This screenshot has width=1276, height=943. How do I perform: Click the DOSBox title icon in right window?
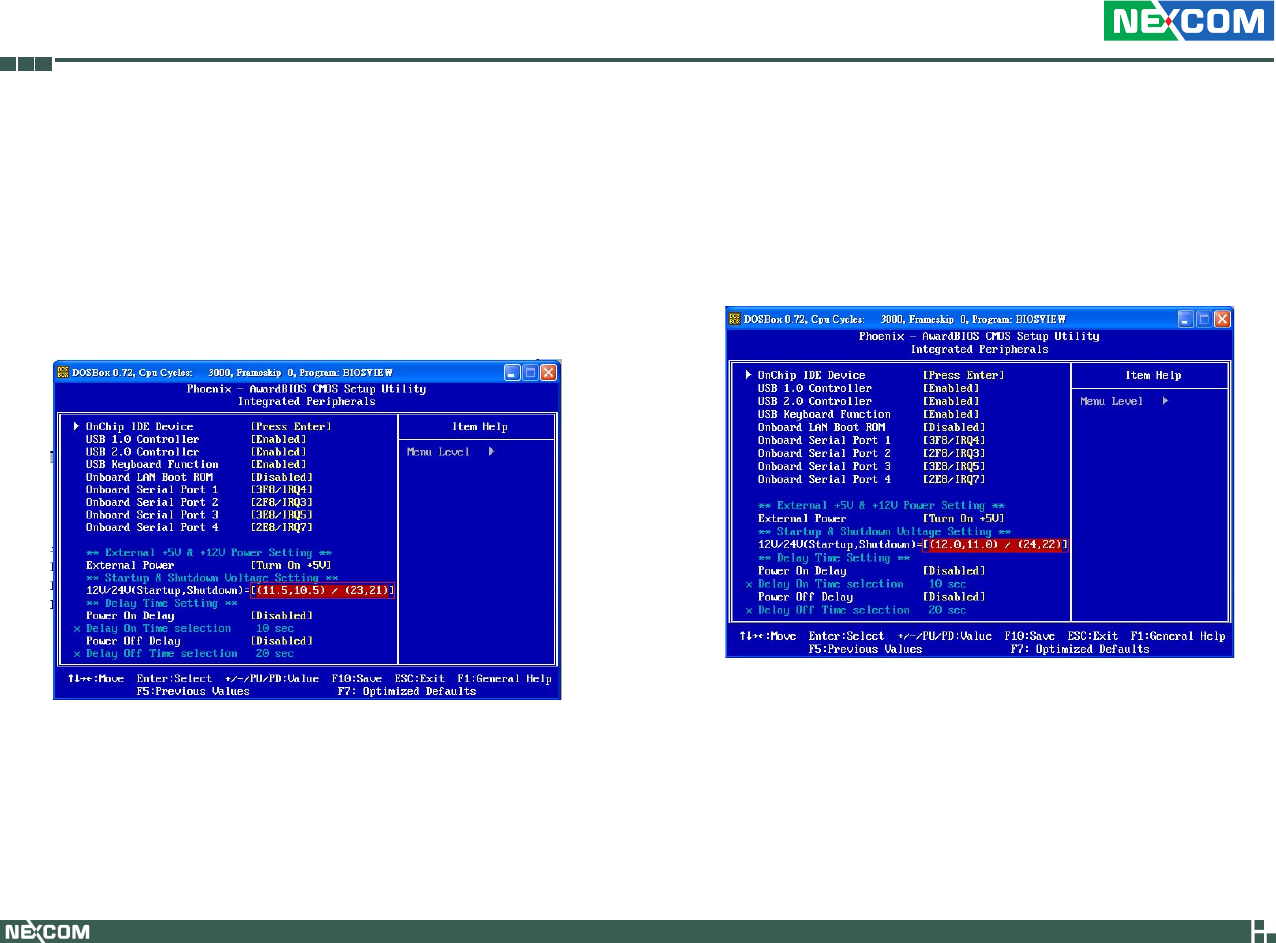click(x=734, y=319)
